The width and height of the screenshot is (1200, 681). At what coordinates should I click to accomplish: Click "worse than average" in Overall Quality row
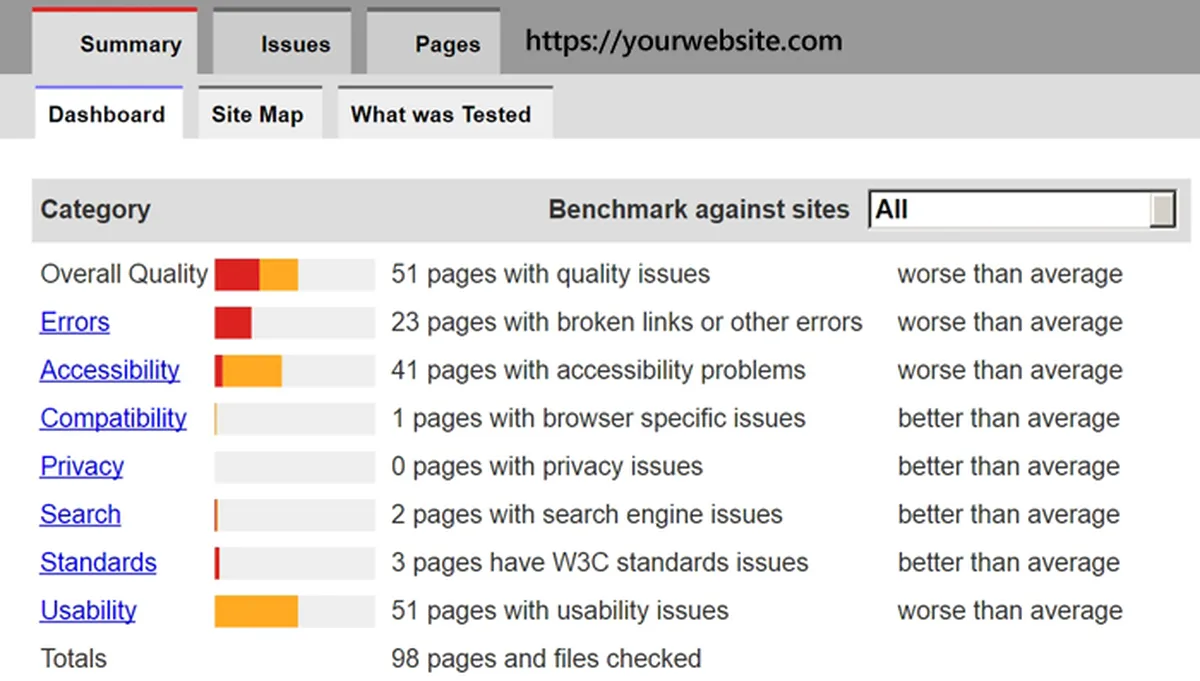point(1010,274)
